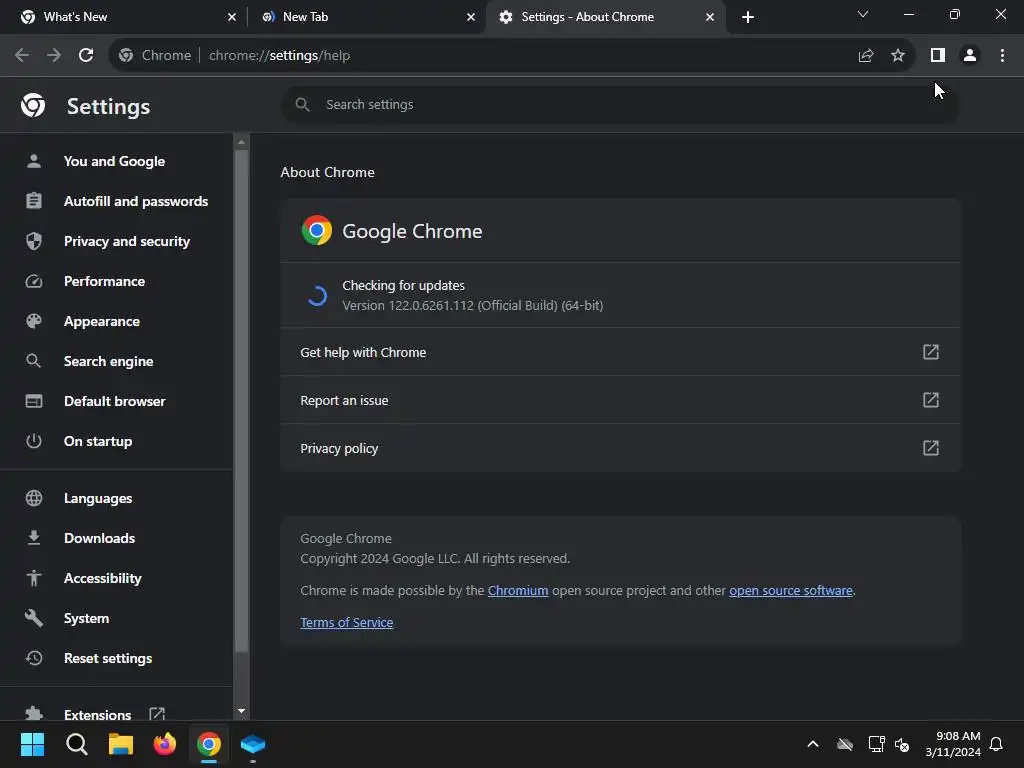Open Terms of Service link
The height and width of the screenshot is (768, 1024).
(347, 622)
